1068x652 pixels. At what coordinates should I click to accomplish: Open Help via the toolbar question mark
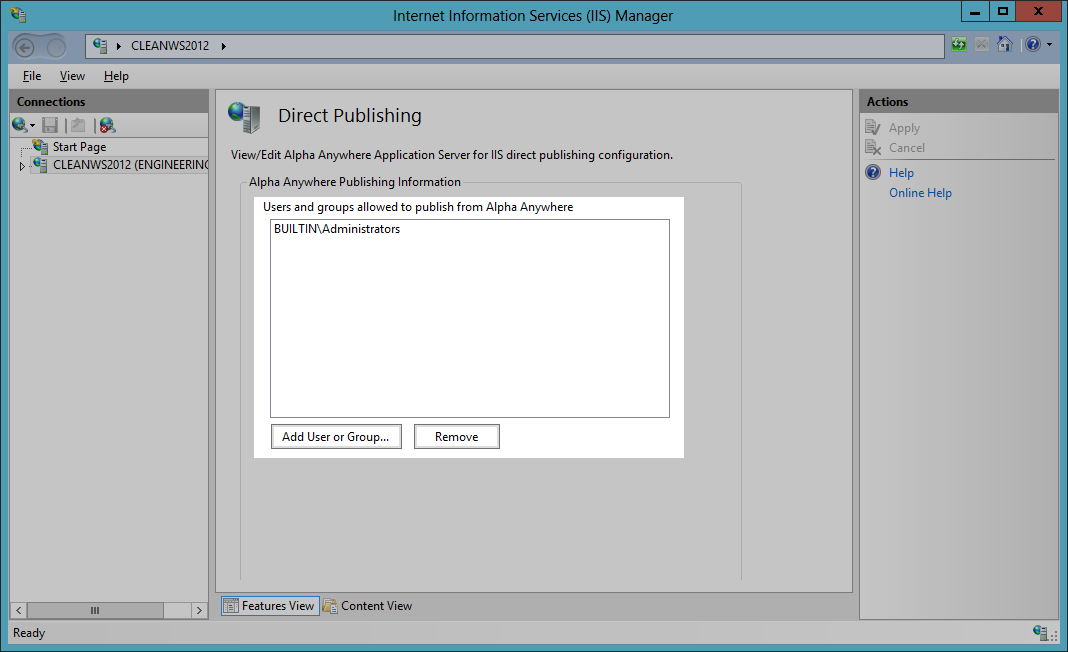tap(1033, 44)
